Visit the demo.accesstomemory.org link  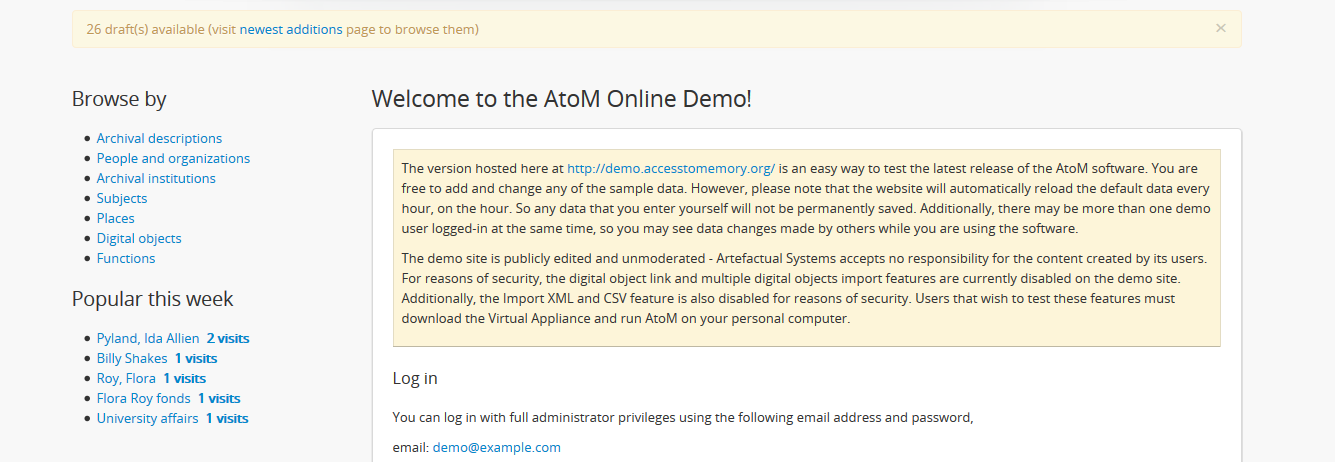point(671,168)
